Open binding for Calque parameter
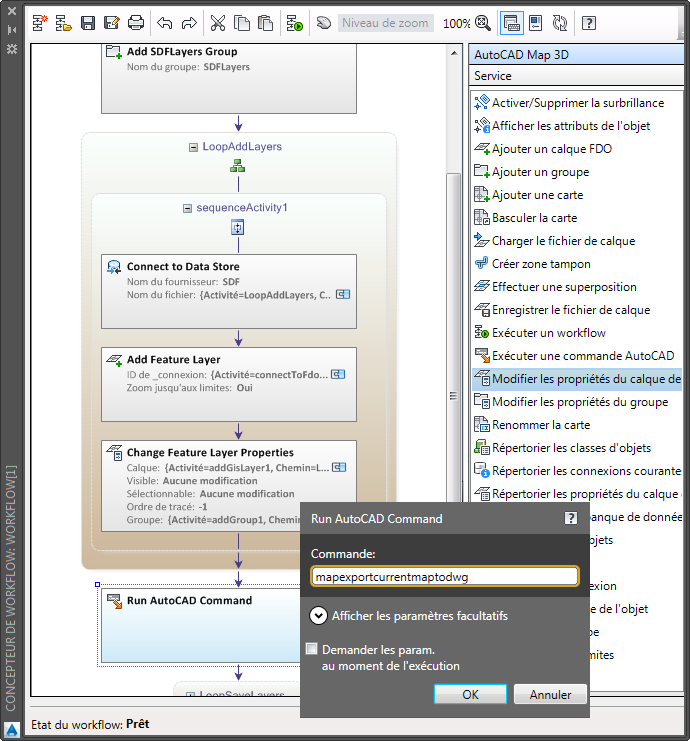The height and width of the screenshot is (741, 690). coord(339,467)
